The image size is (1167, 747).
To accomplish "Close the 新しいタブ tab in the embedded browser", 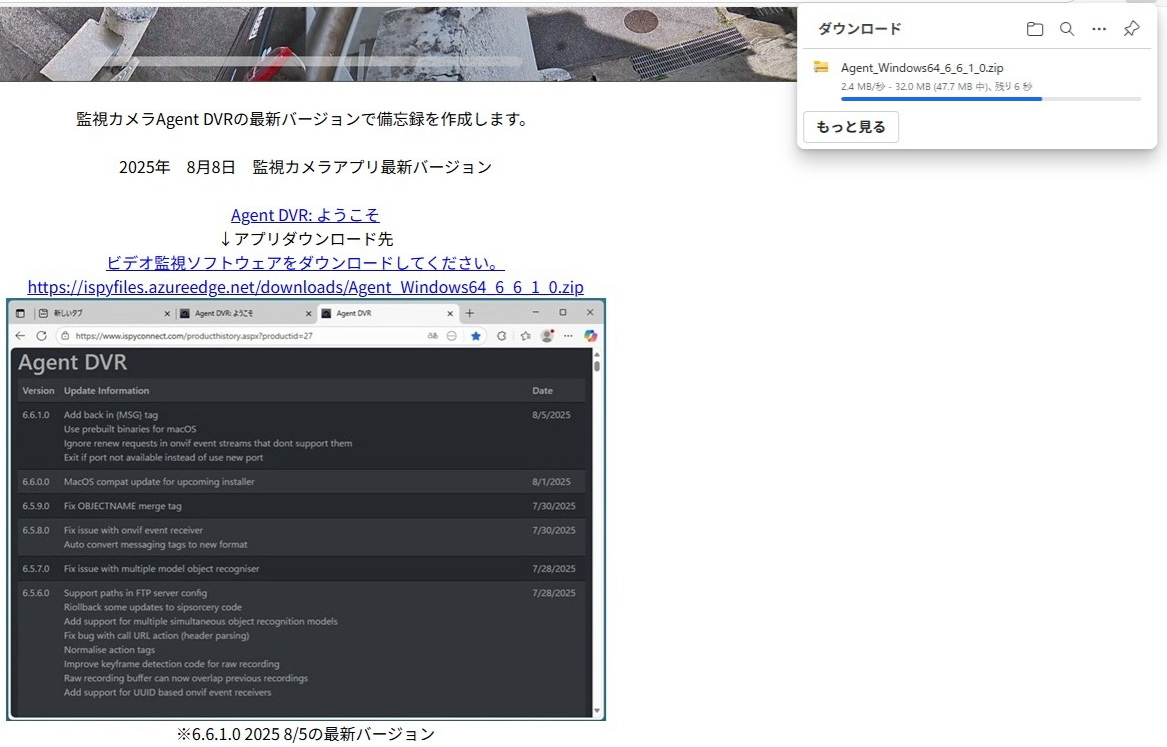I will coord(167,313).
